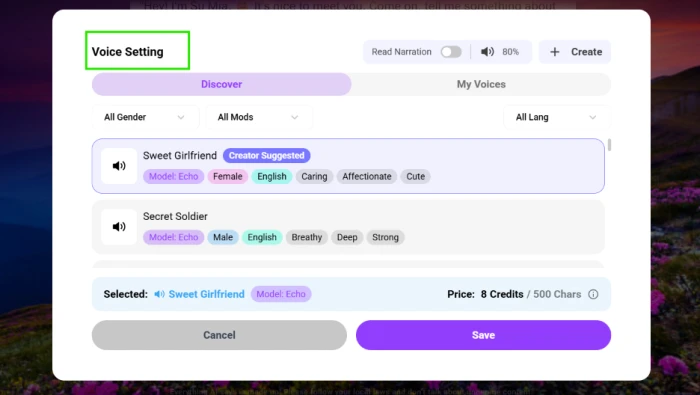700x395 pixels.
Task: Select the Secret Soldier voice row
Action: pos(348,227)
